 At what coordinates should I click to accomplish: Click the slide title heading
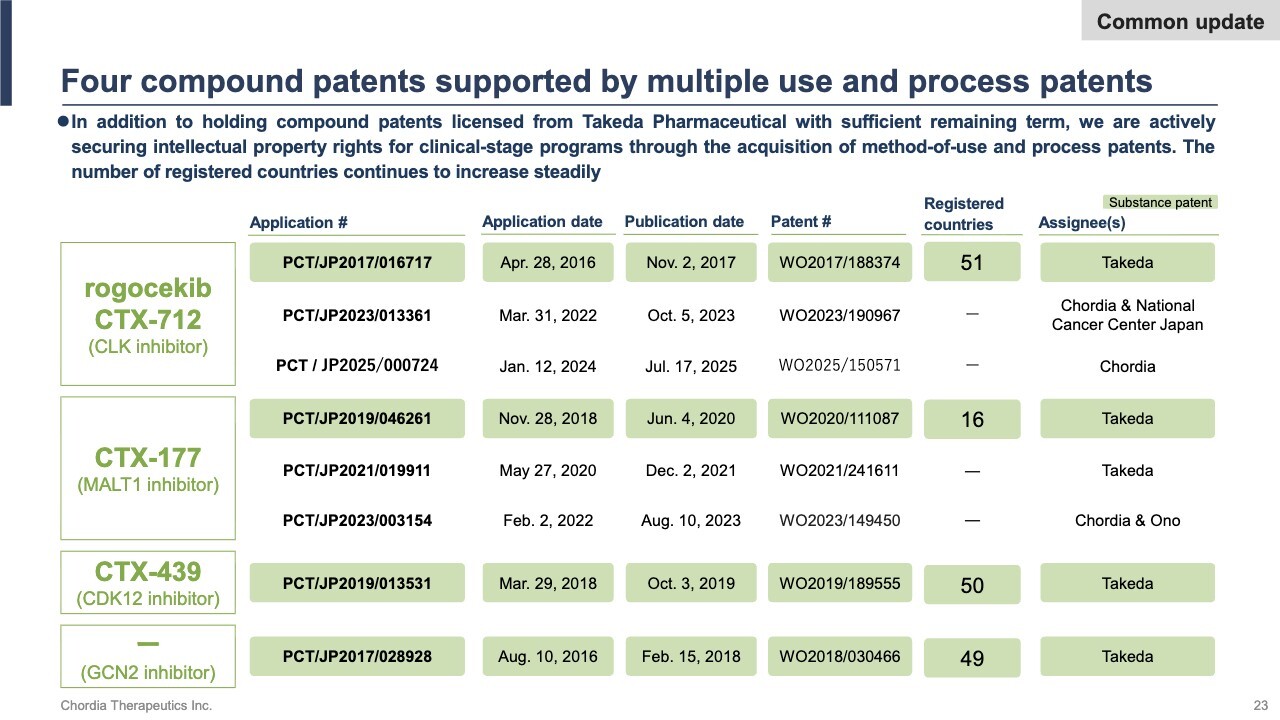point(606,81)
